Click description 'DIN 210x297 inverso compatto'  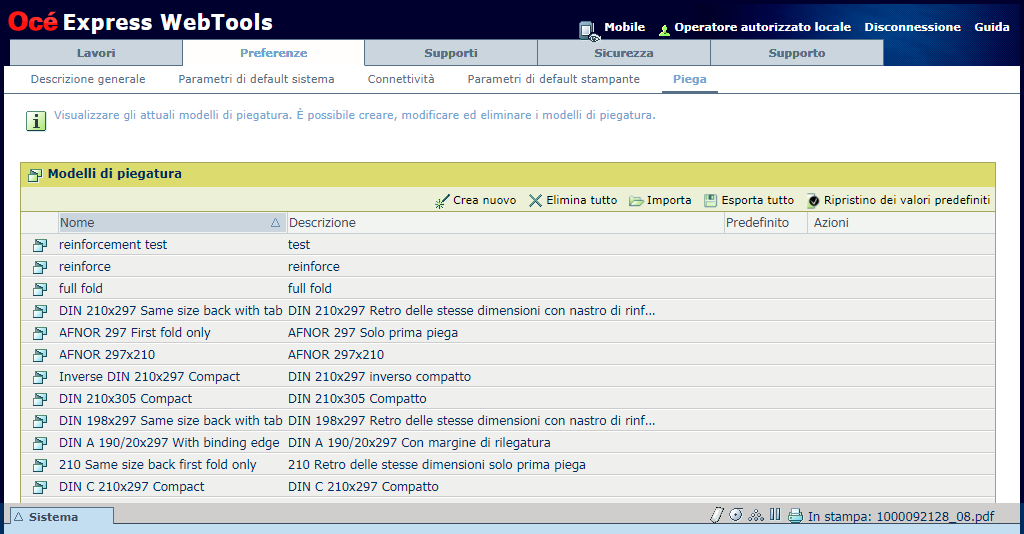379,376
